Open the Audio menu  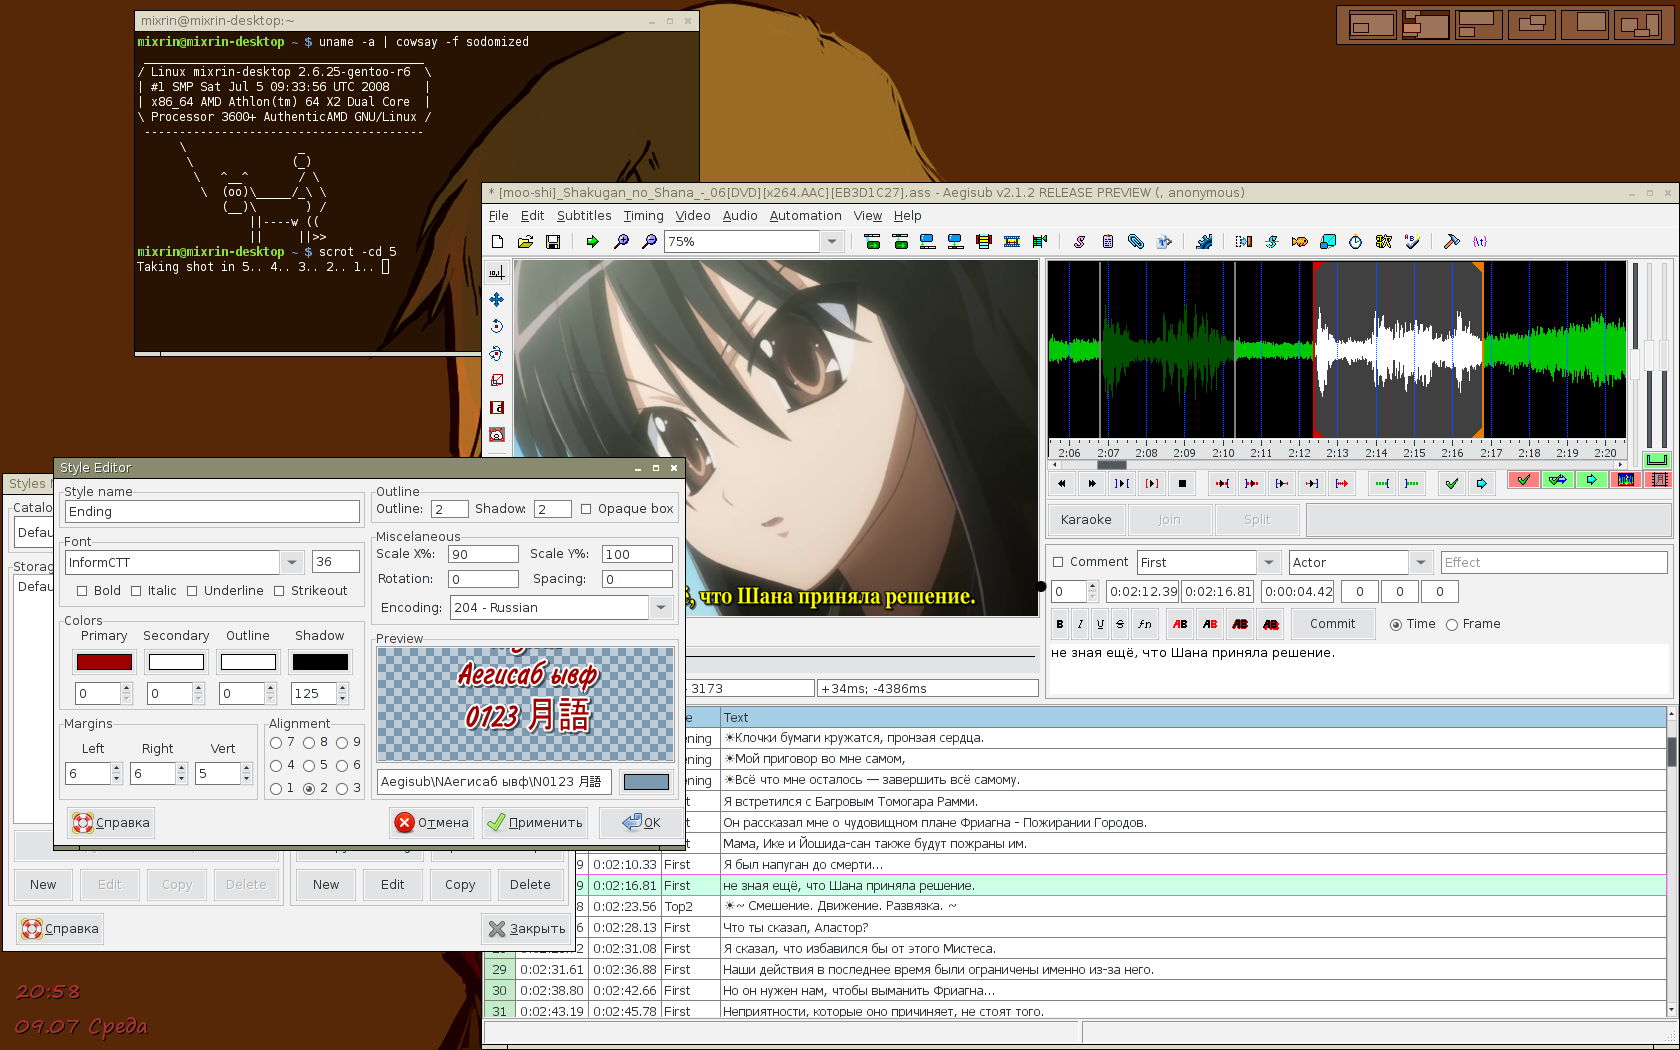click(x=740, y=216)
